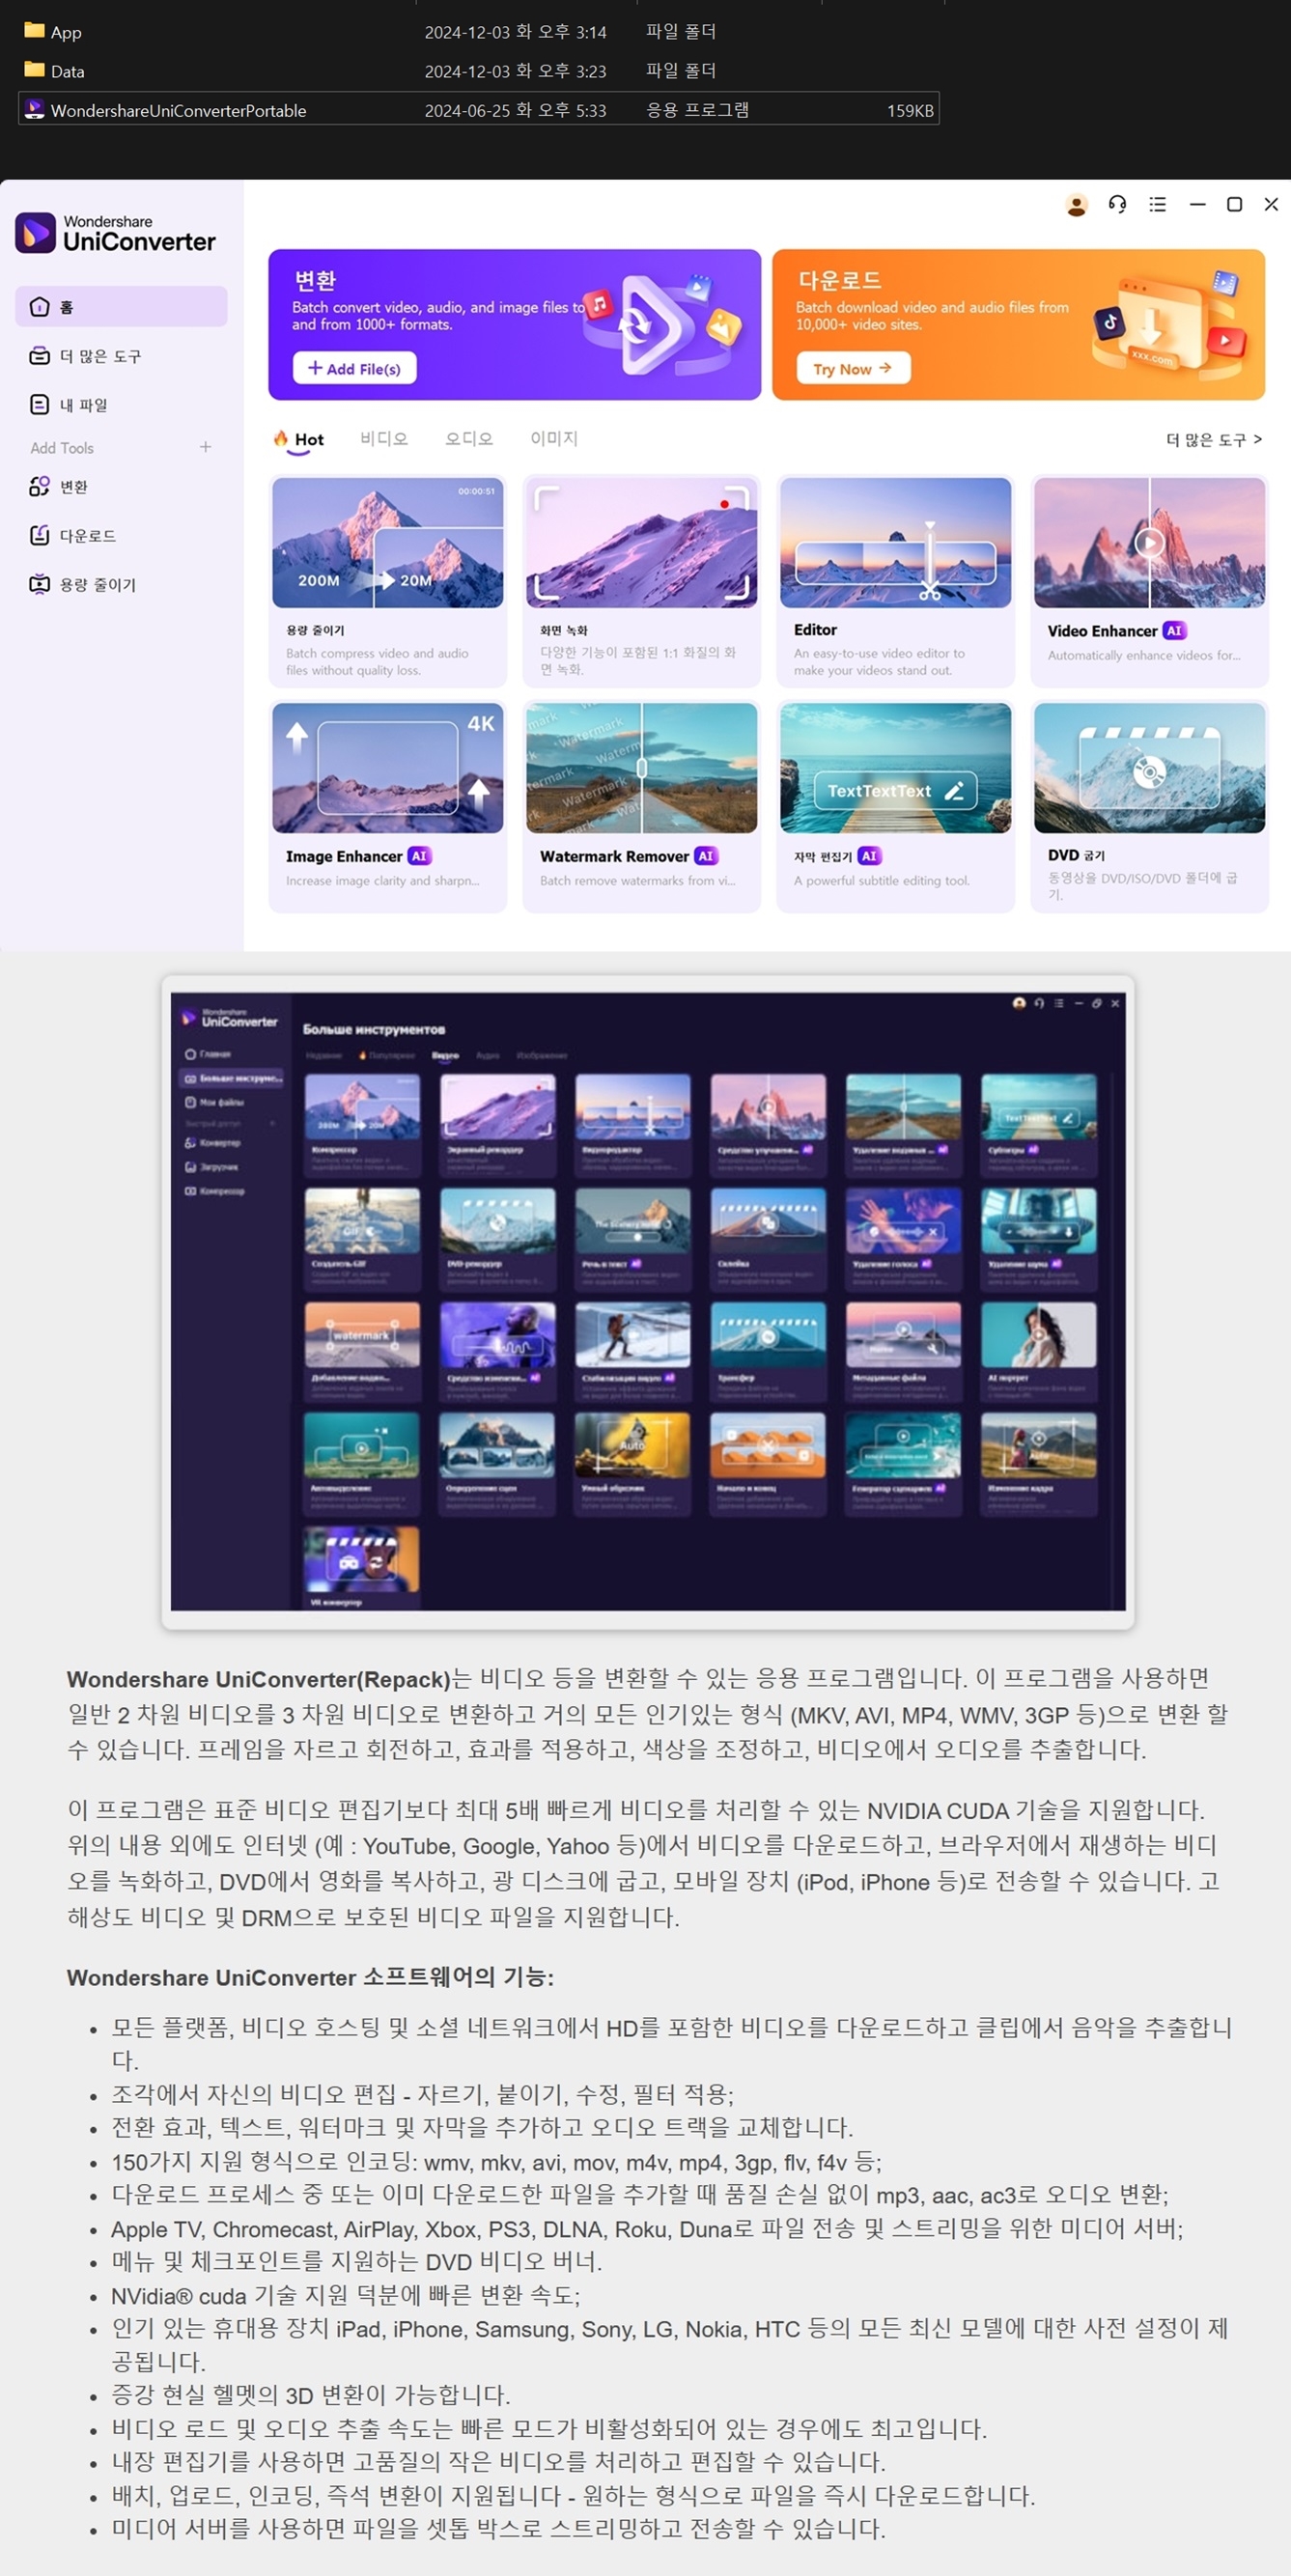Click the 159KB size cell
Image resolution: width=1291 pixels, height=2576 pixels.
tap(910, 110)
